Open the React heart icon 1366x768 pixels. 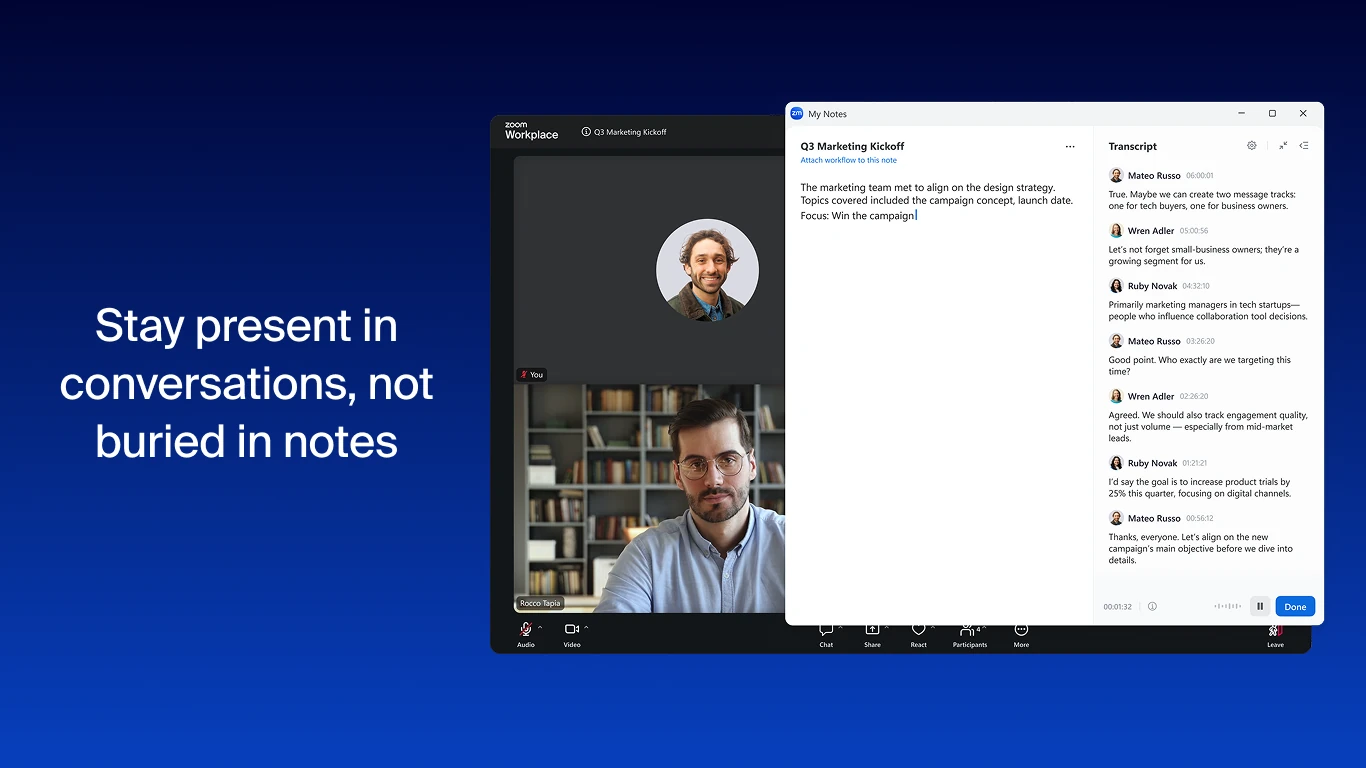point(918,630)
